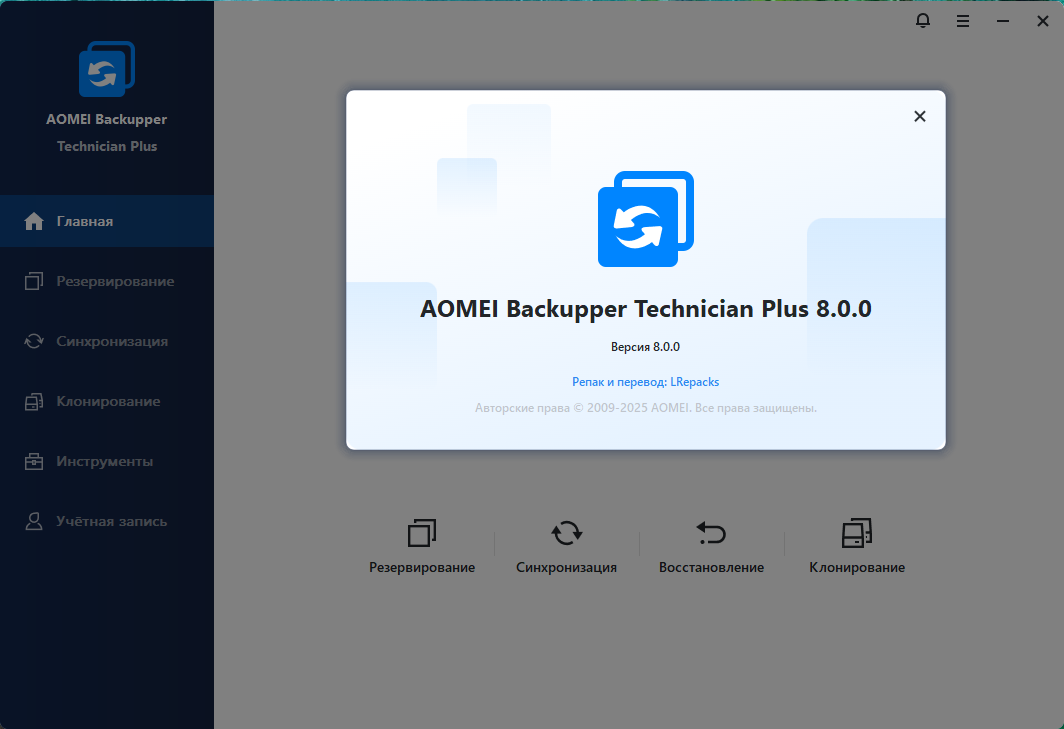Click the copyright line 2009-2025 AOMEI
The image size is (1064, 729).
(x=645, y=408)
